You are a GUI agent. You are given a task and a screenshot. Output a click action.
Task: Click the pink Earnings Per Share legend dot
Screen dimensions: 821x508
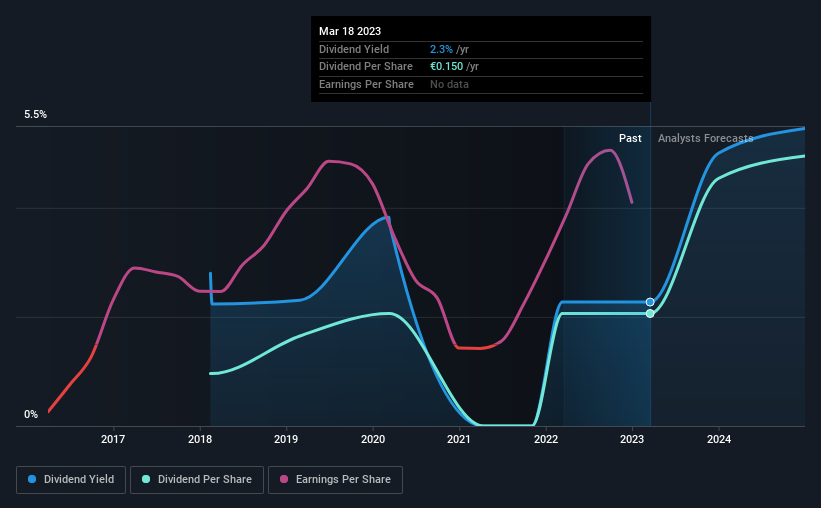coord(284,479)
